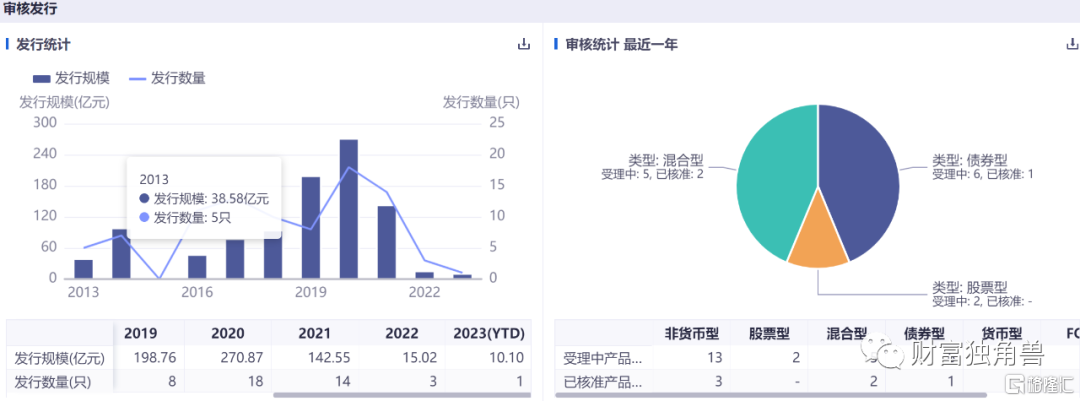Click the 142.55 table cell

click(x=331, y=358)
